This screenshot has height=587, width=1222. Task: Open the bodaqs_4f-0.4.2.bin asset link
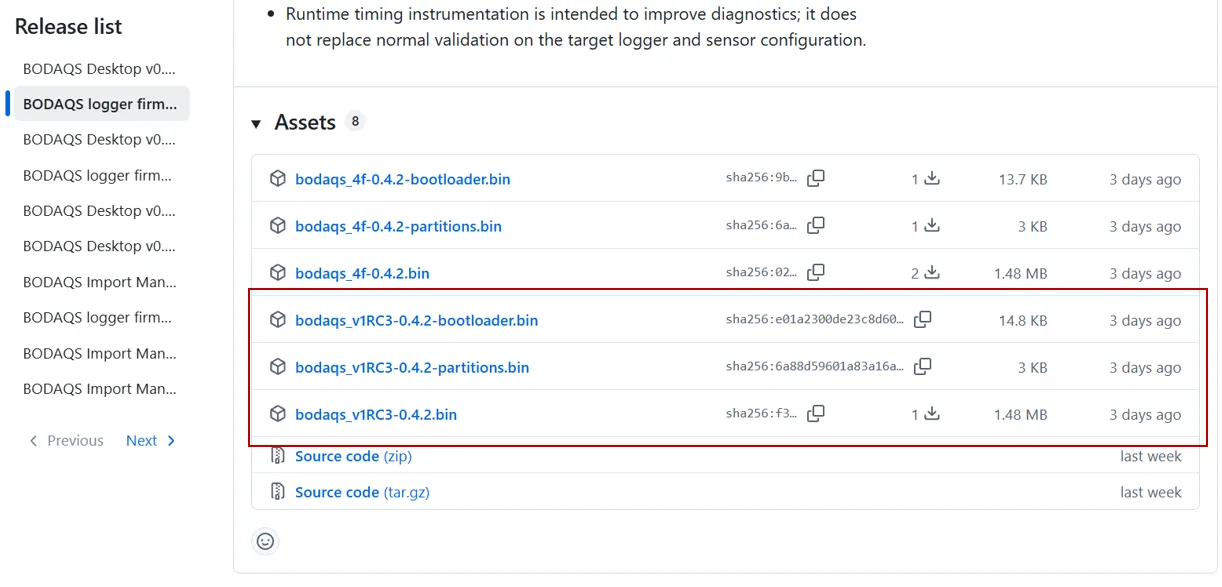pos(362,274)
